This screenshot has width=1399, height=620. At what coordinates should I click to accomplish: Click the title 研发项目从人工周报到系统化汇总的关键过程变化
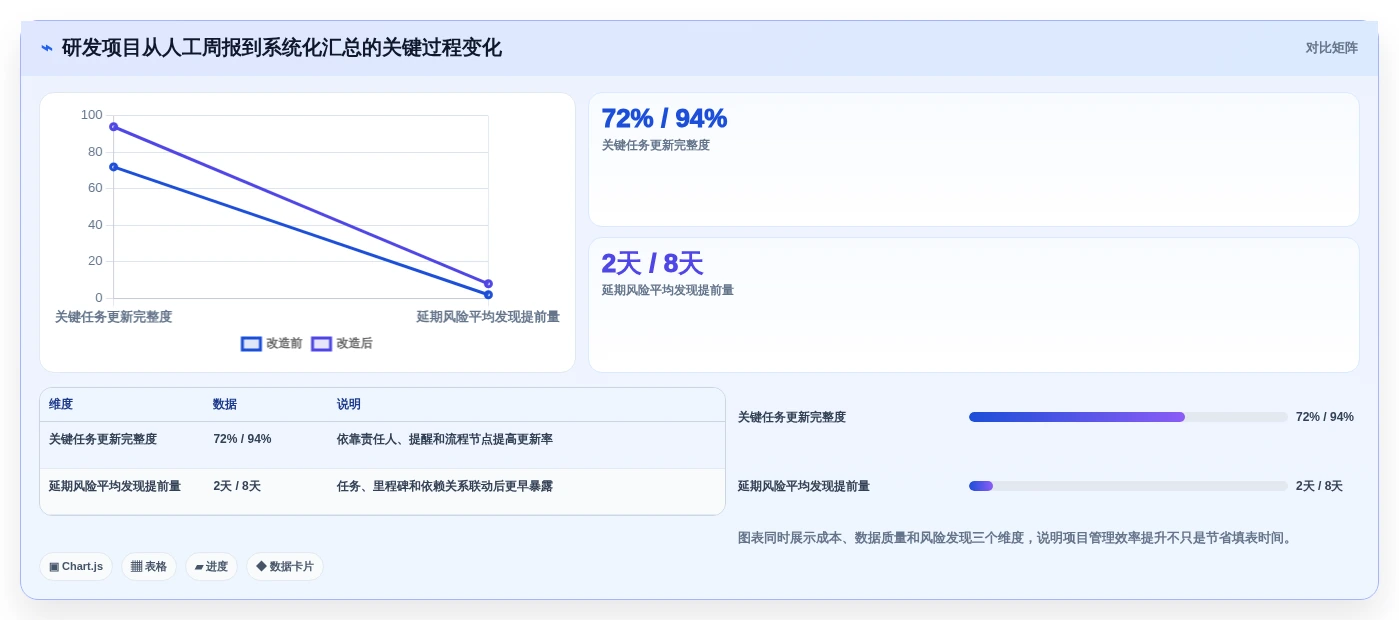tap(282, 48)
